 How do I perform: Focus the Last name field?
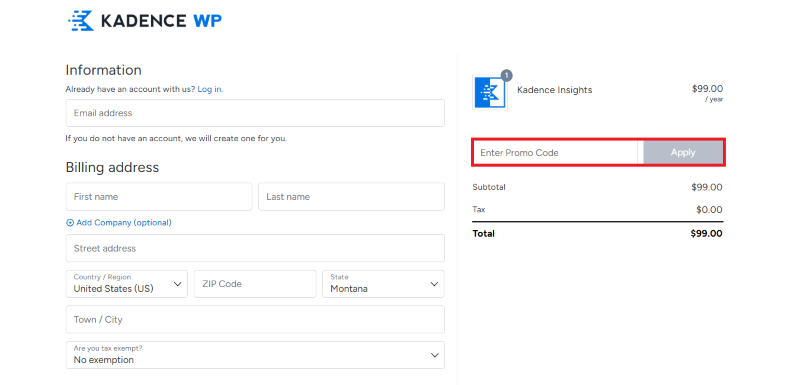[351, 197]
